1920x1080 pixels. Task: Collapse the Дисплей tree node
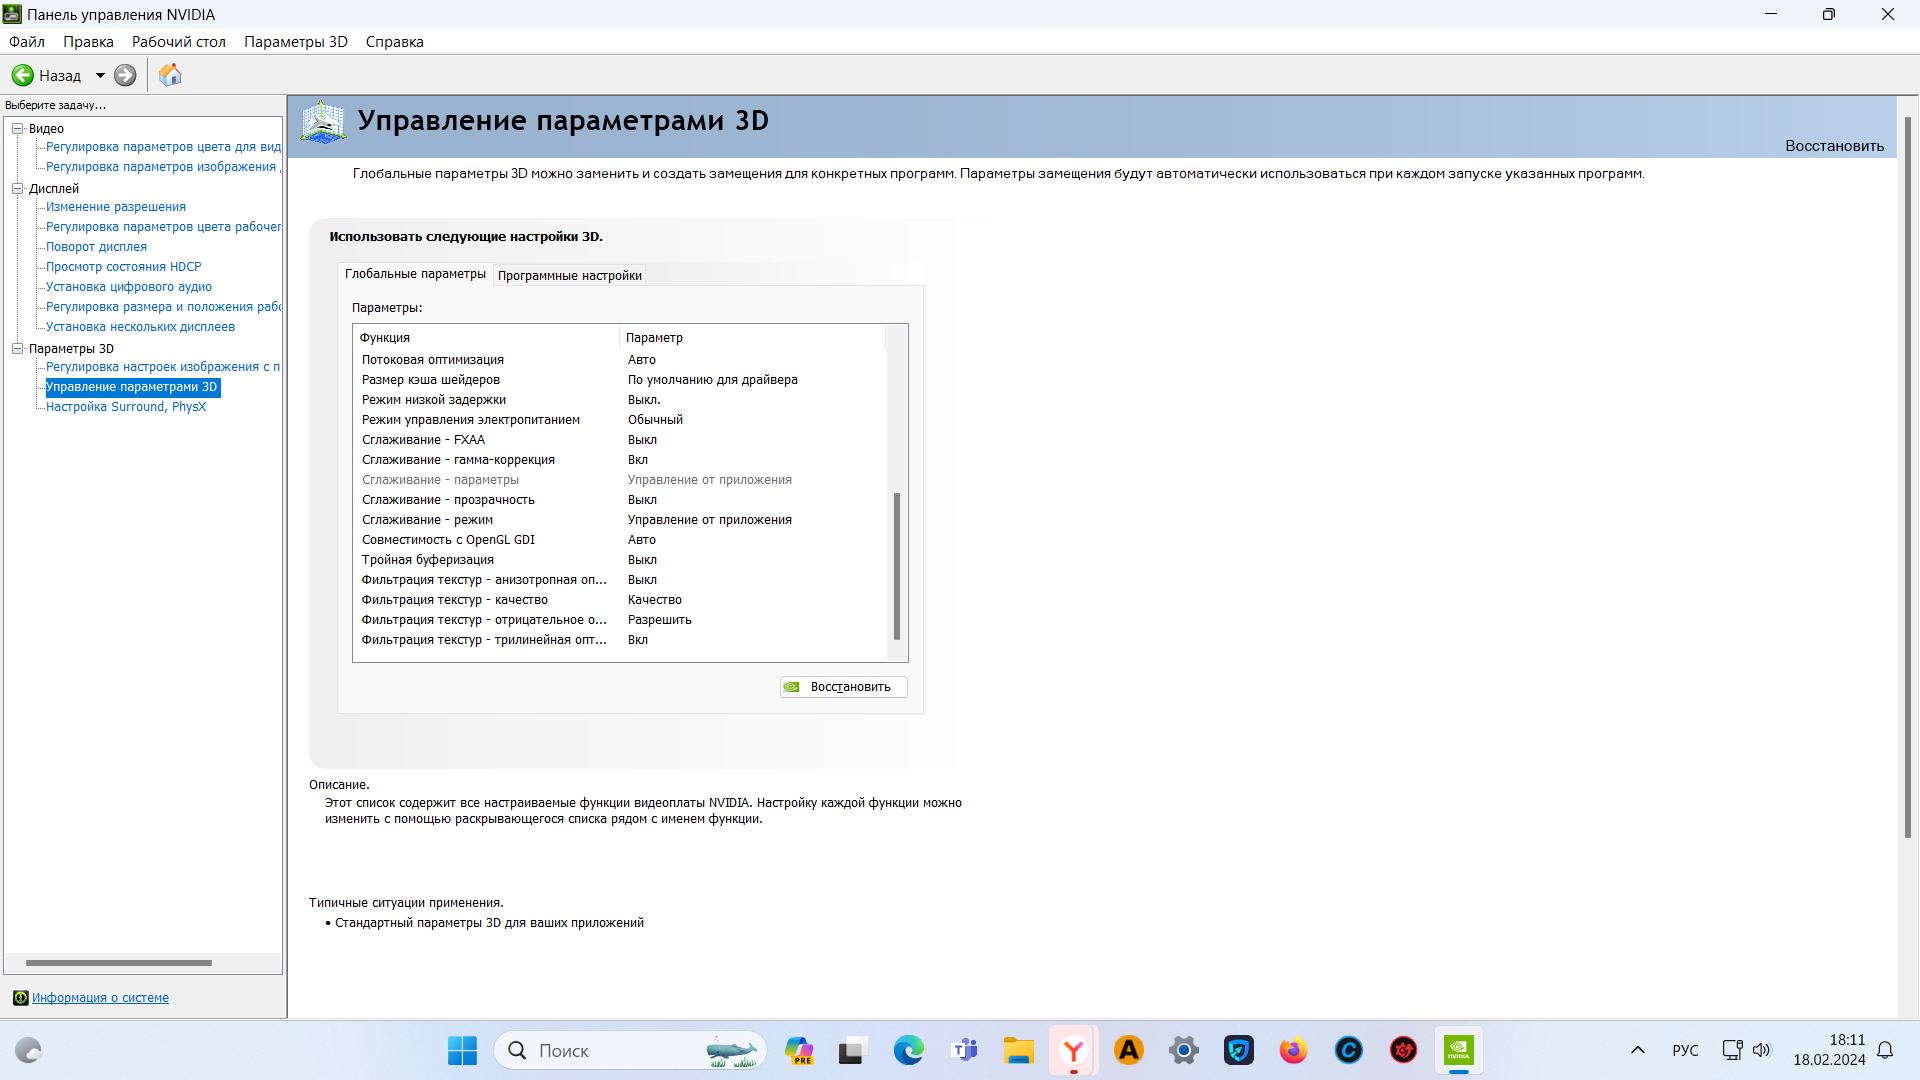point(17,188)
